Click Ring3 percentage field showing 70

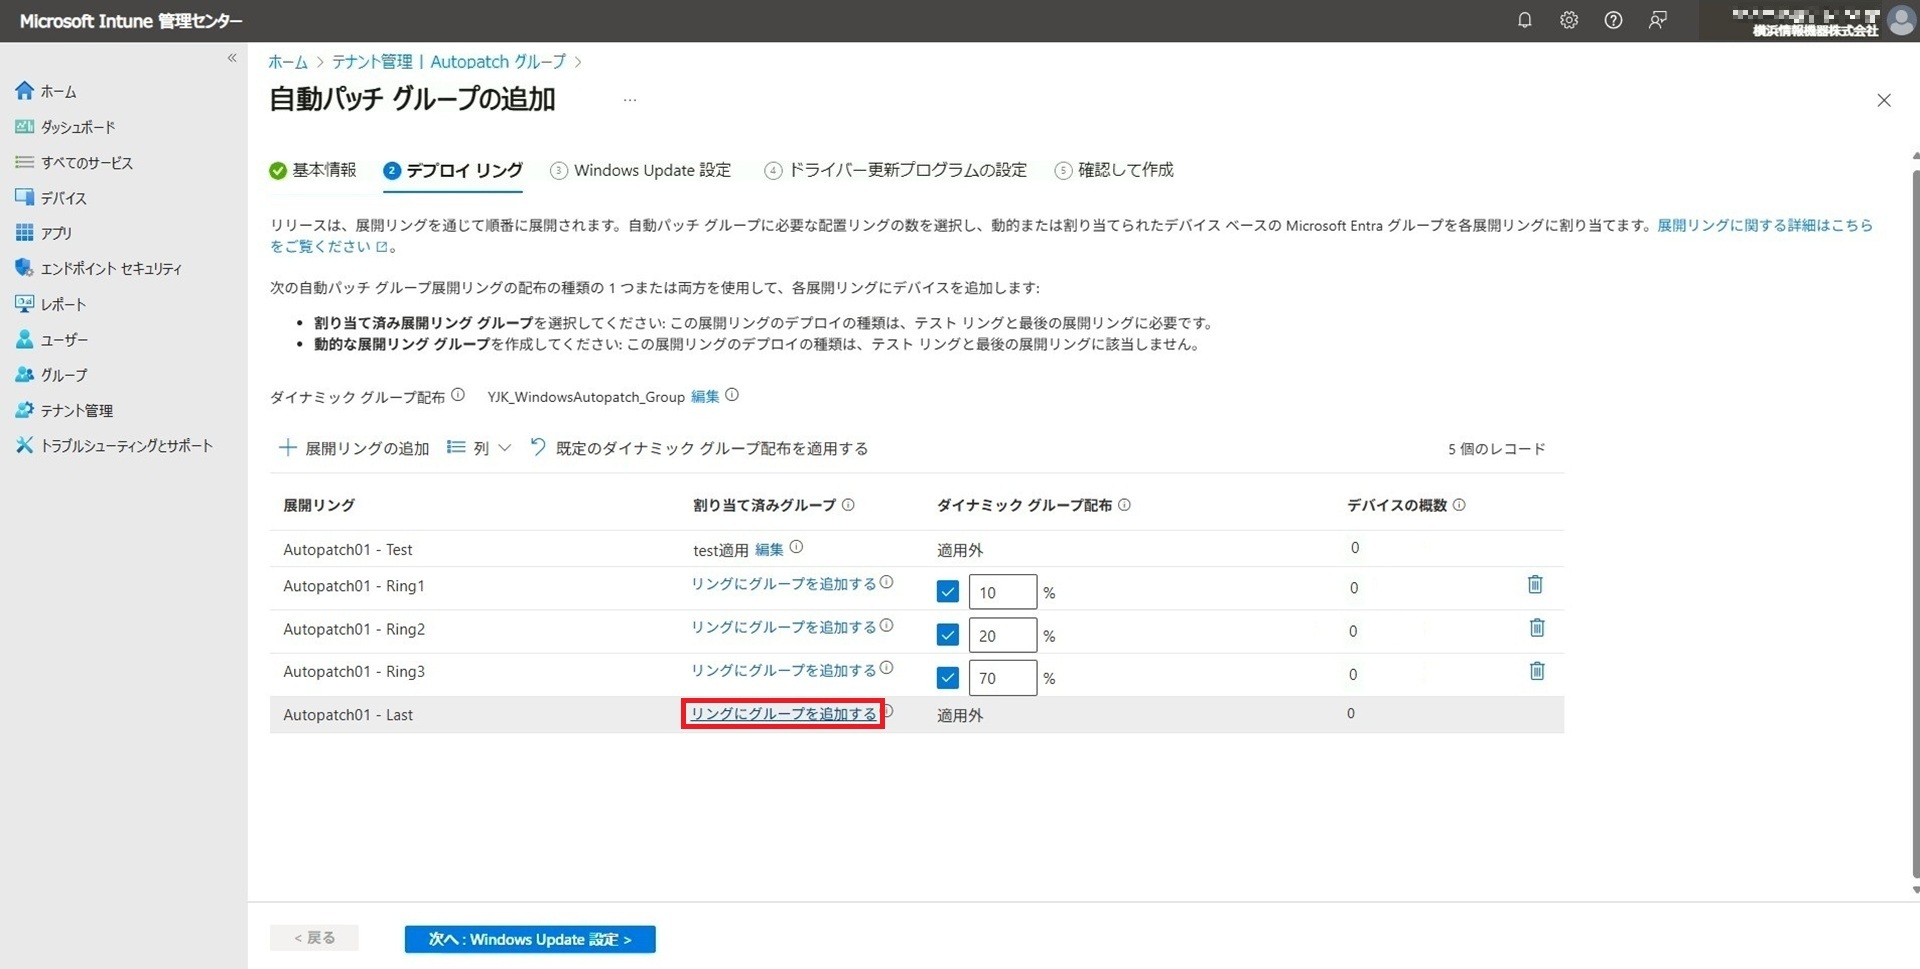point(1003,678)
